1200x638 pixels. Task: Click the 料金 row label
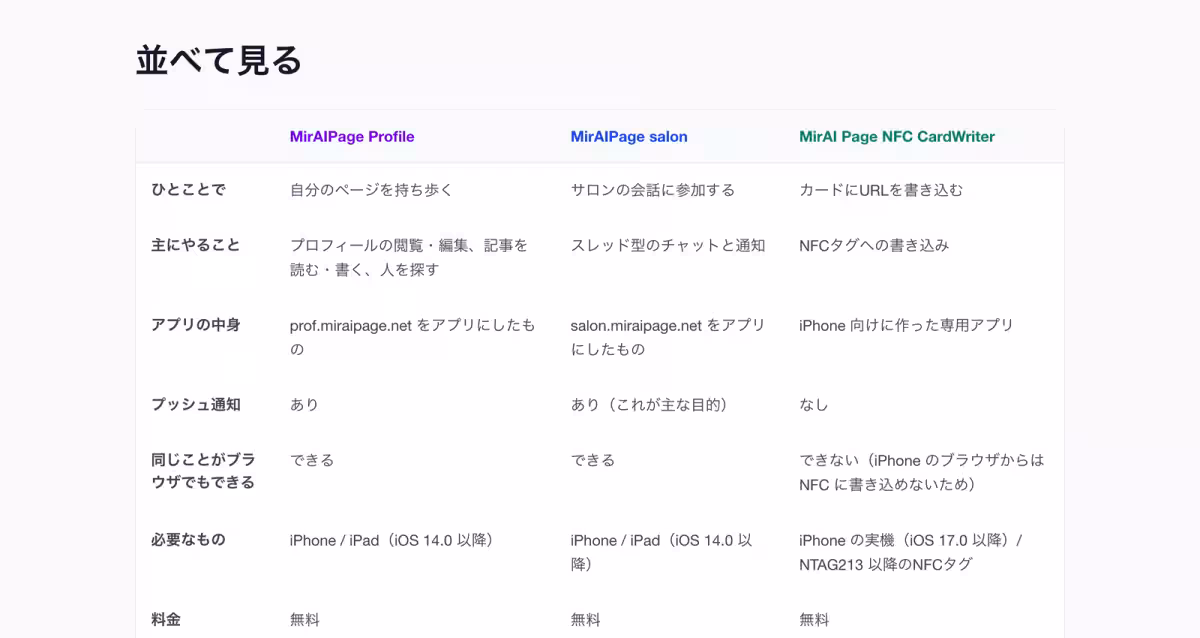(x=166, y=620)
